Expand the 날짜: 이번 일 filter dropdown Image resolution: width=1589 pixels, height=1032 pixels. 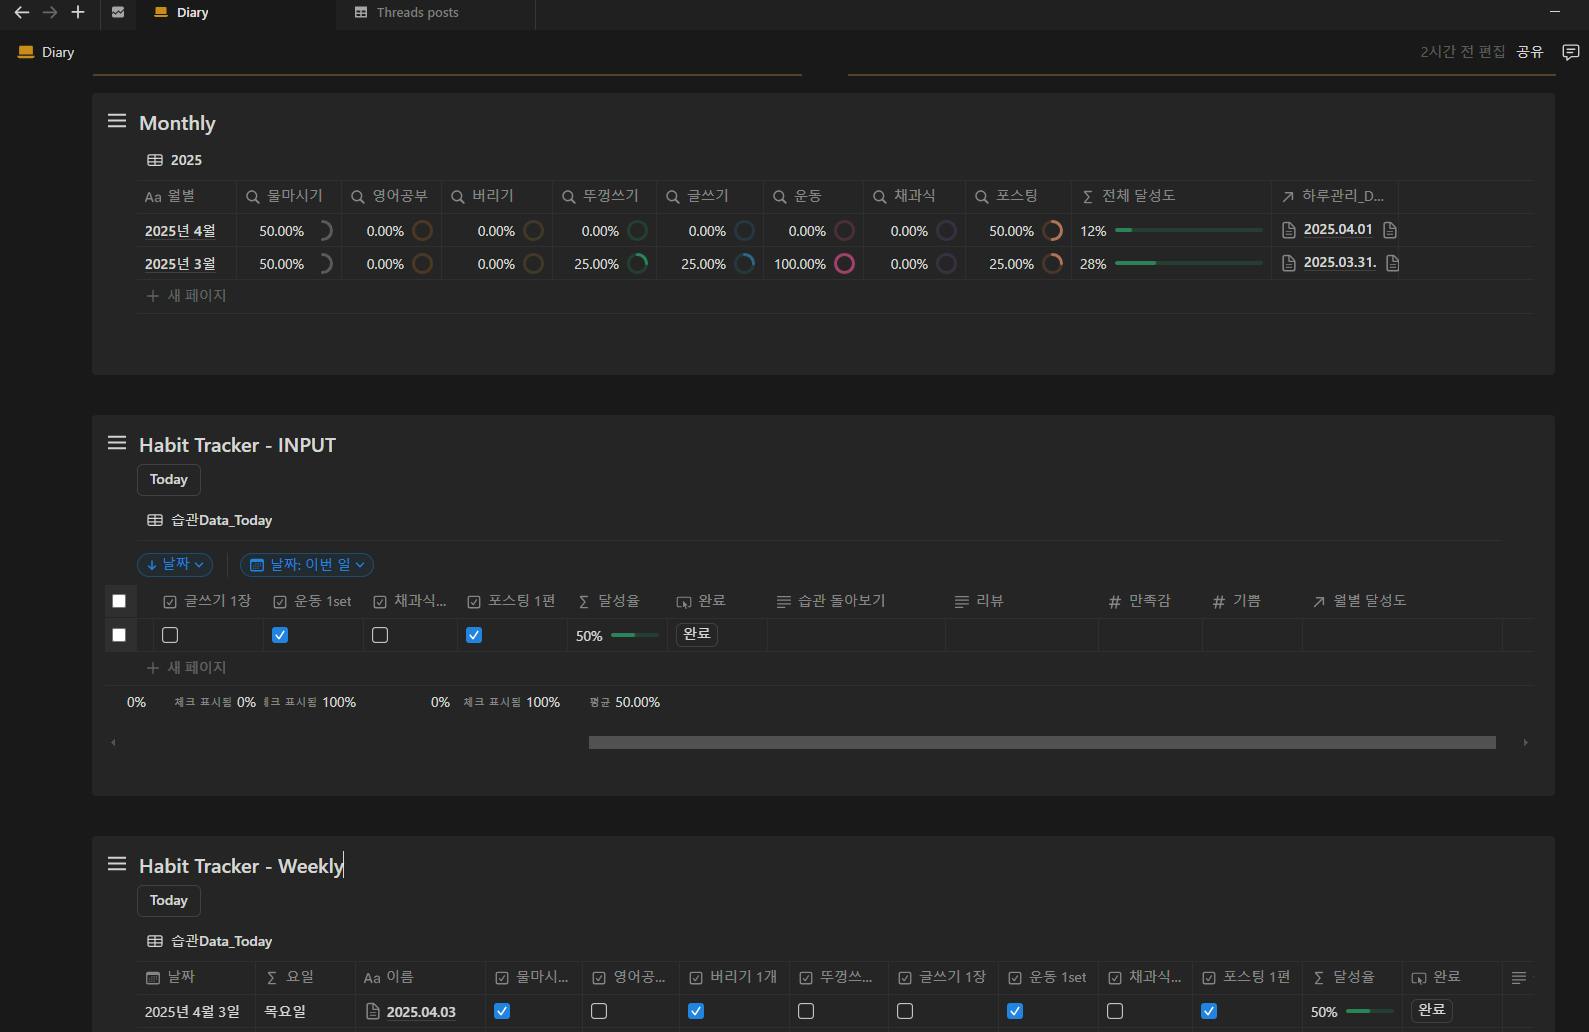tap(307, 565)
